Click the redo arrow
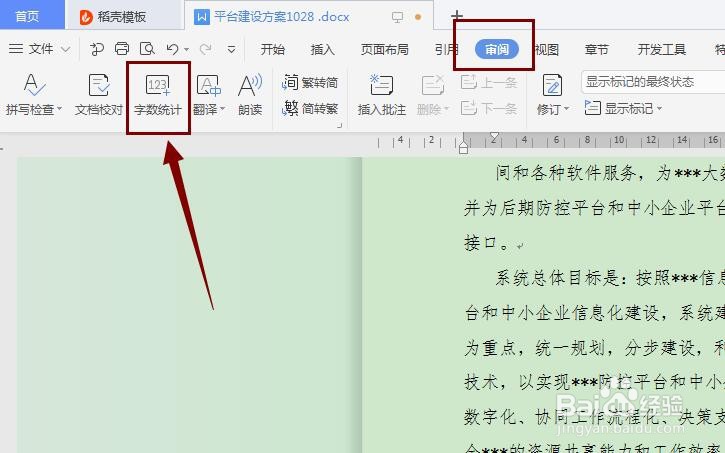The height and width of the screenshot is (453, 725). coord(205,49)
